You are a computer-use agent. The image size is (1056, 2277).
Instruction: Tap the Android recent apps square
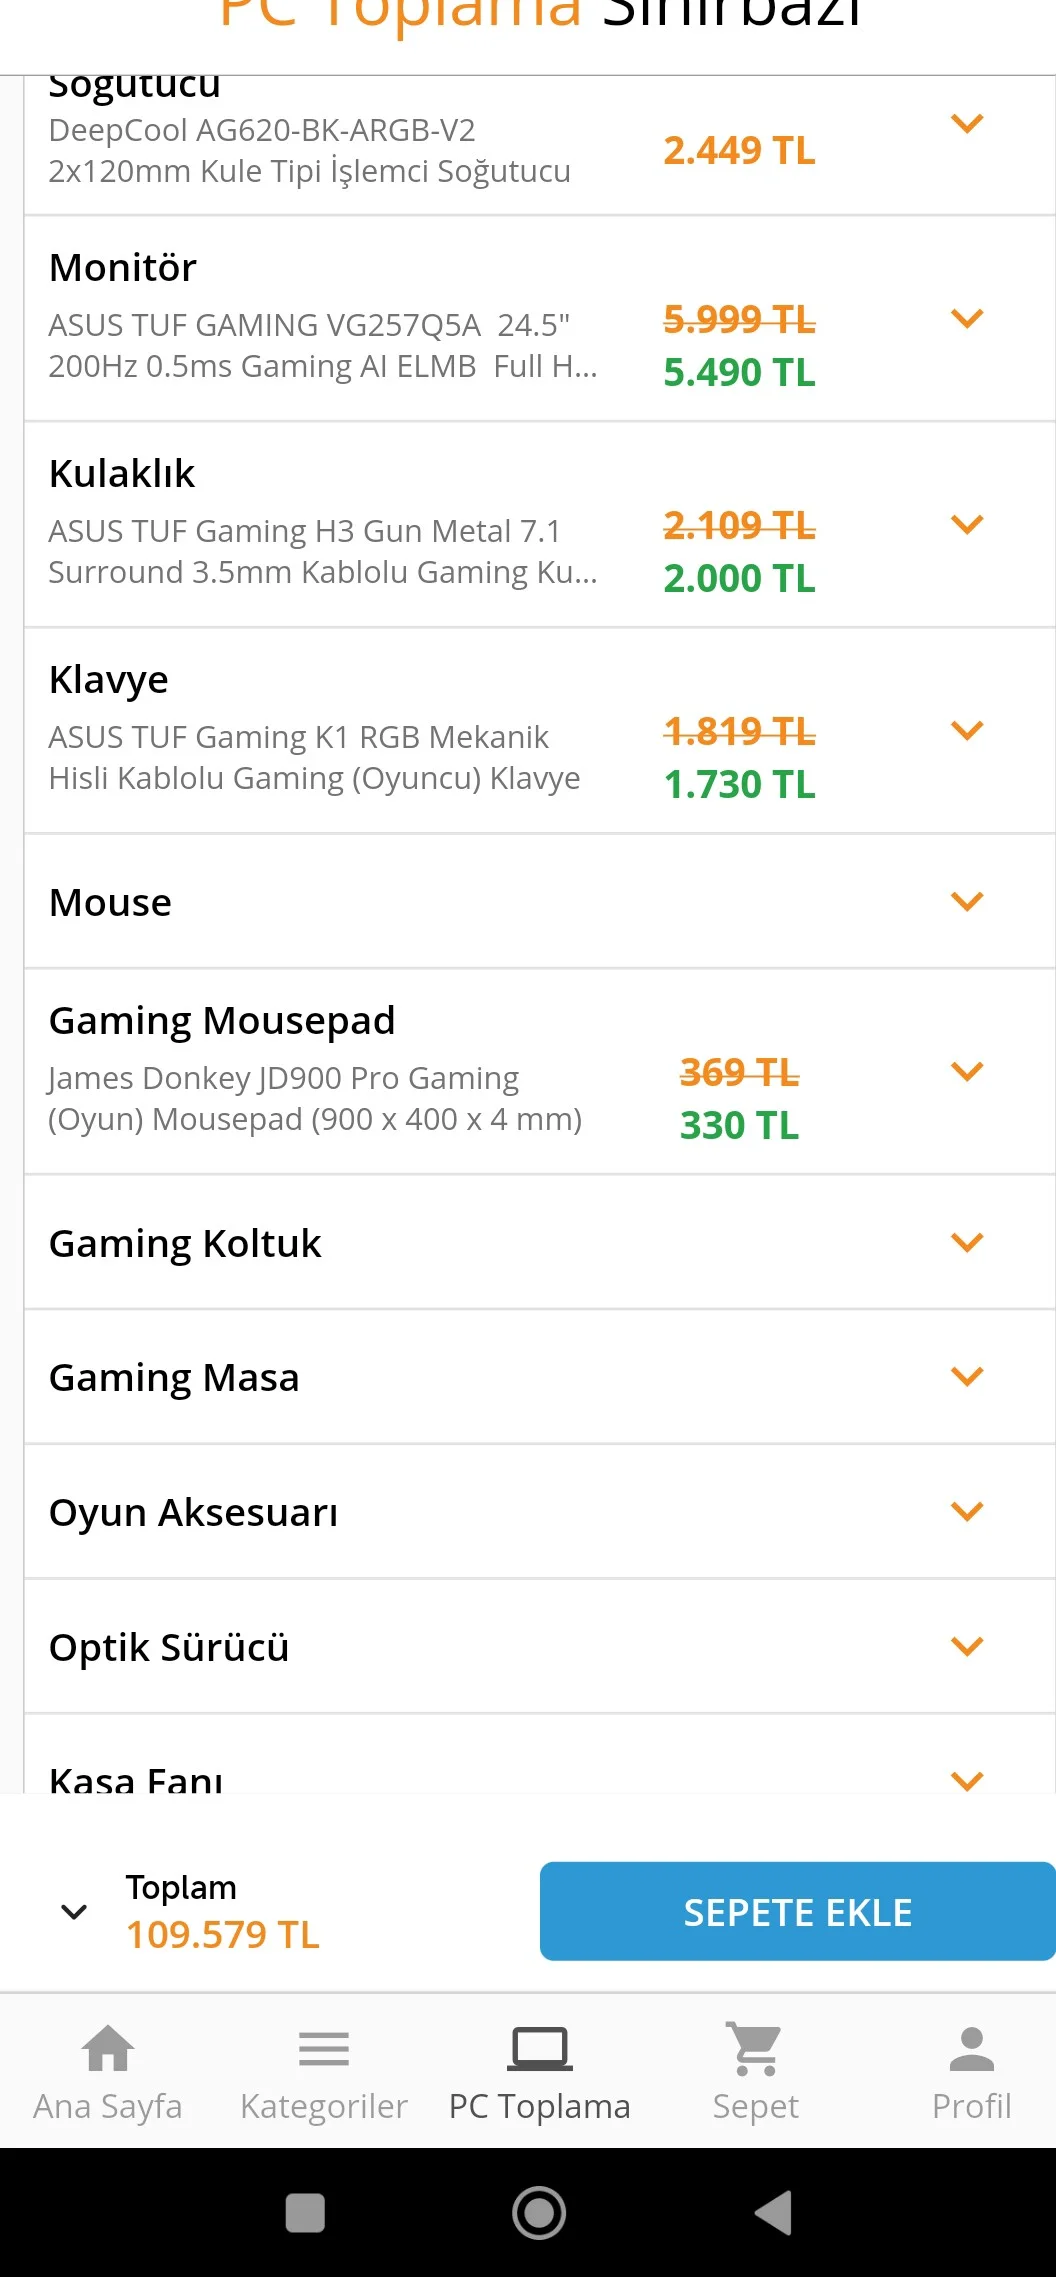click(x=305, y=2212)
